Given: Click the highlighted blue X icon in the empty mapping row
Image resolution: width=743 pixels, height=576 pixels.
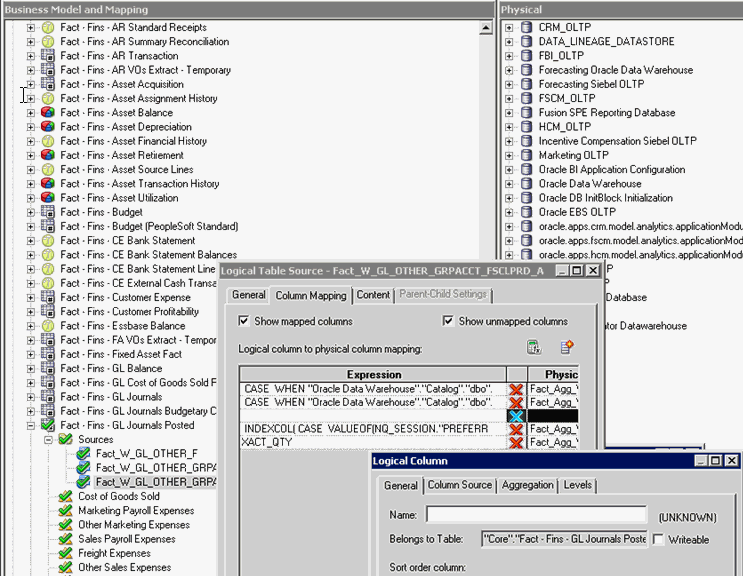Looking at the screenshot, I should (516, 416).
